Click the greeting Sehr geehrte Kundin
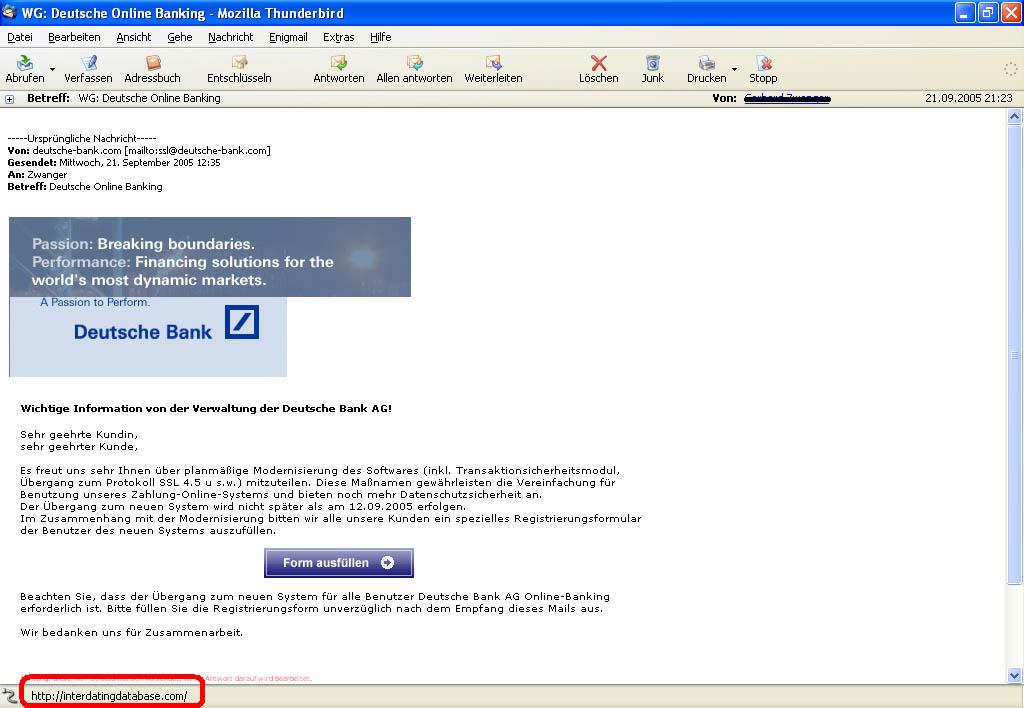Screen dimensions: 1024x708 coord(79,434)
